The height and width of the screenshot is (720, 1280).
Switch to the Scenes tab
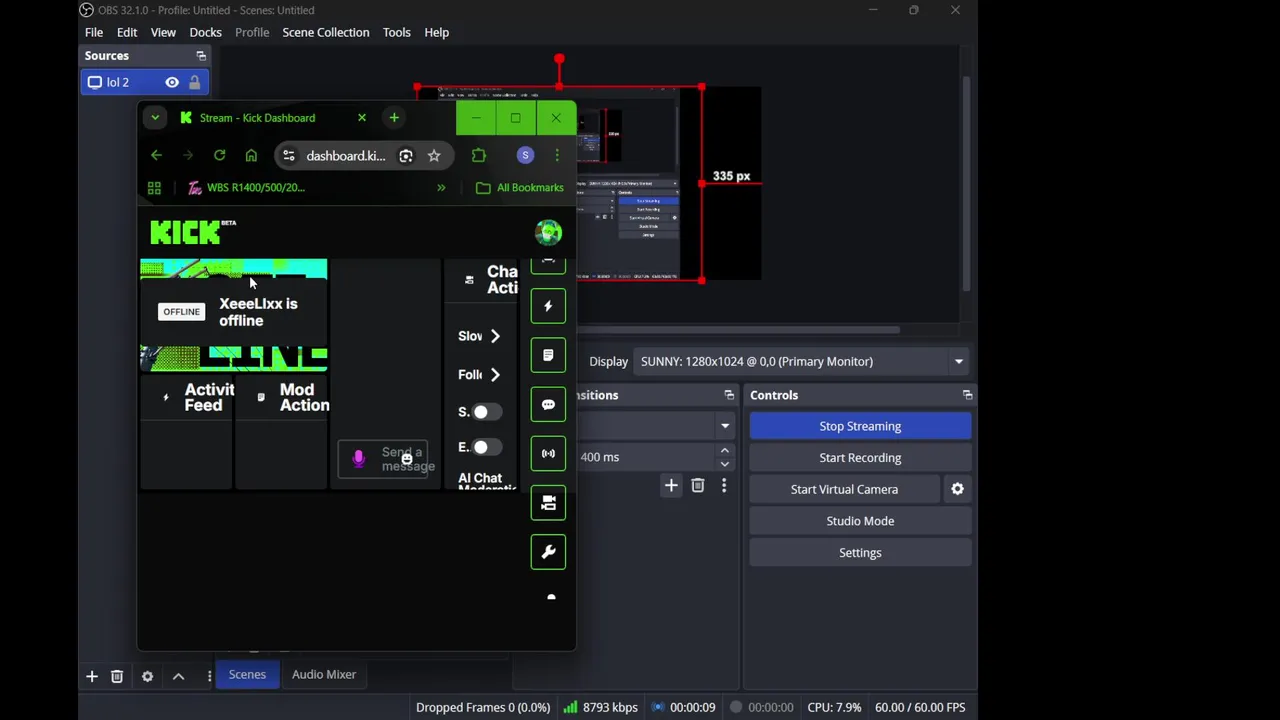click(247, 675)
